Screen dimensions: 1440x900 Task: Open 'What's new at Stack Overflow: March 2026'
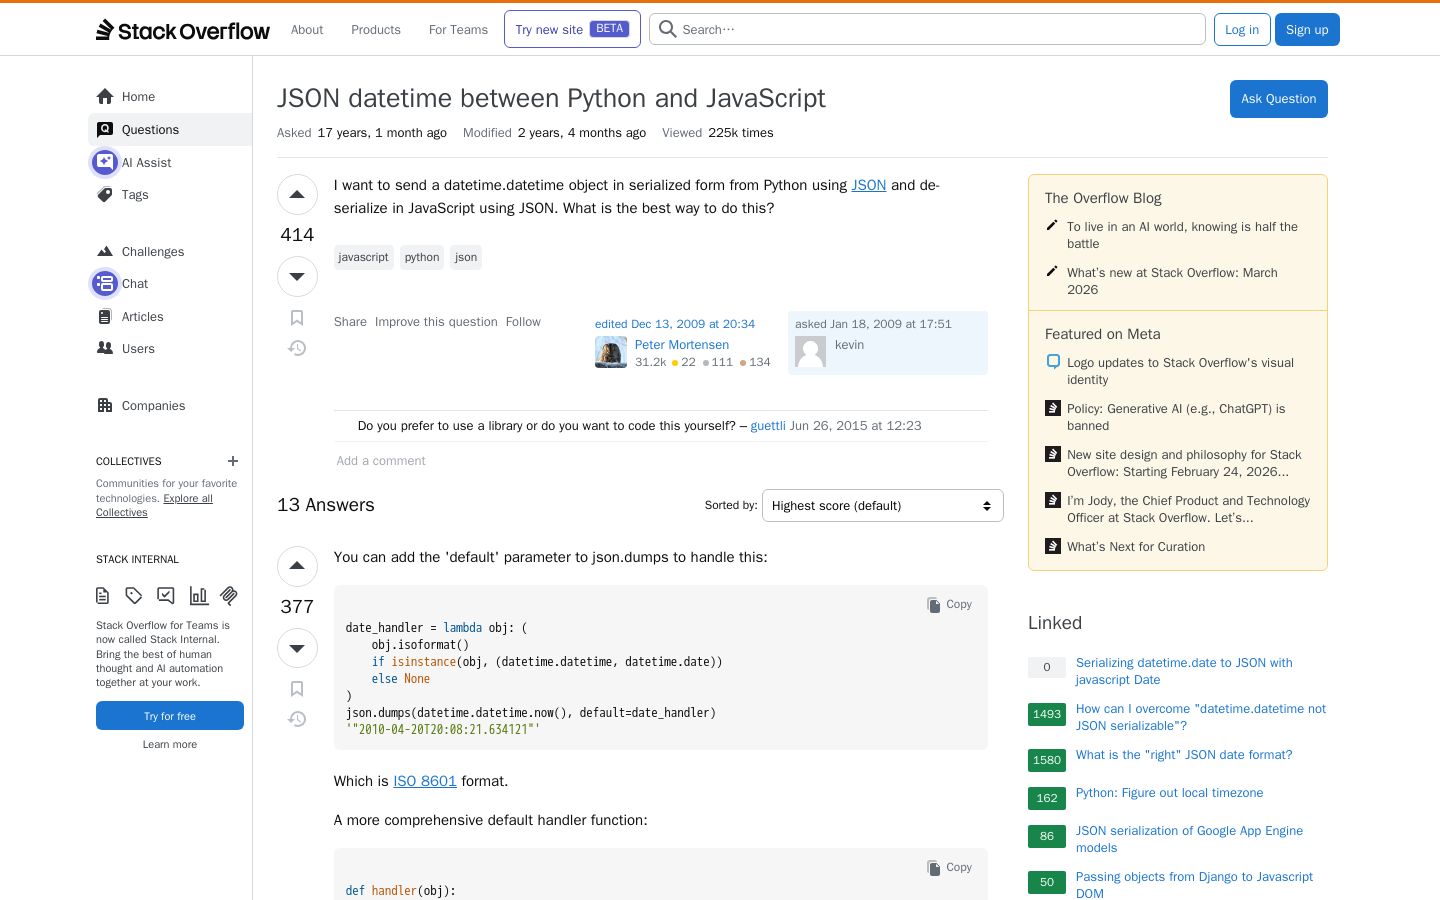coord(1172,281)
